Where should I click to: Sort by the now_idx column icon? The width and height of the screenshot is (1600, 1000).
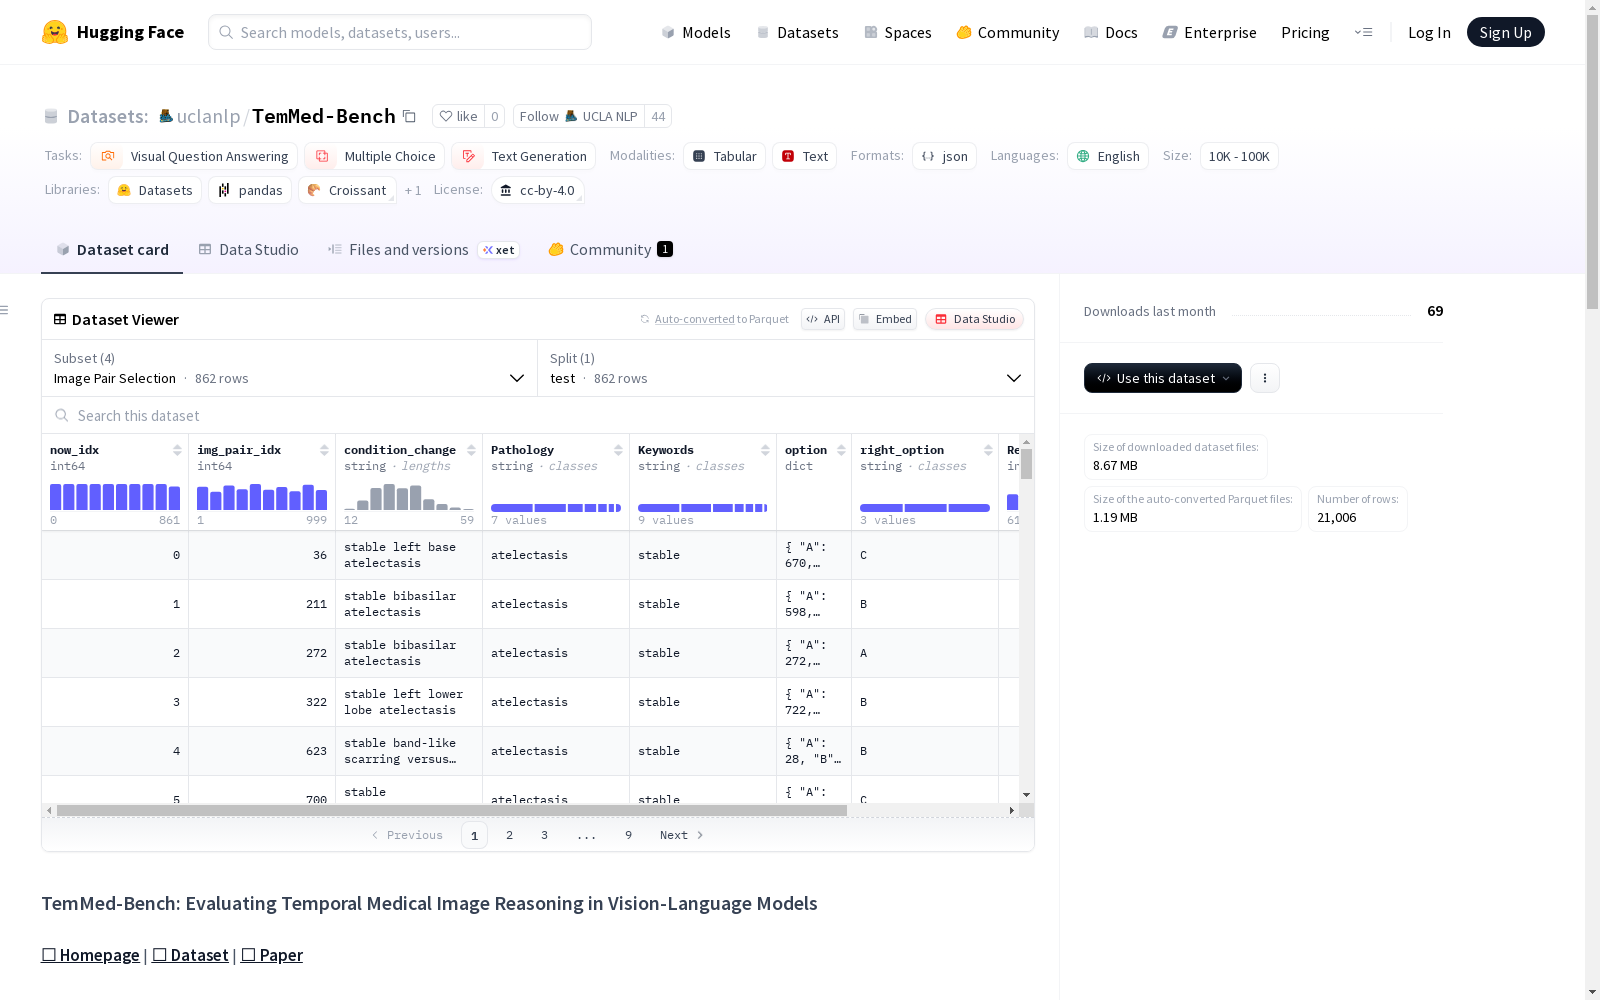[x=177, y=450]
